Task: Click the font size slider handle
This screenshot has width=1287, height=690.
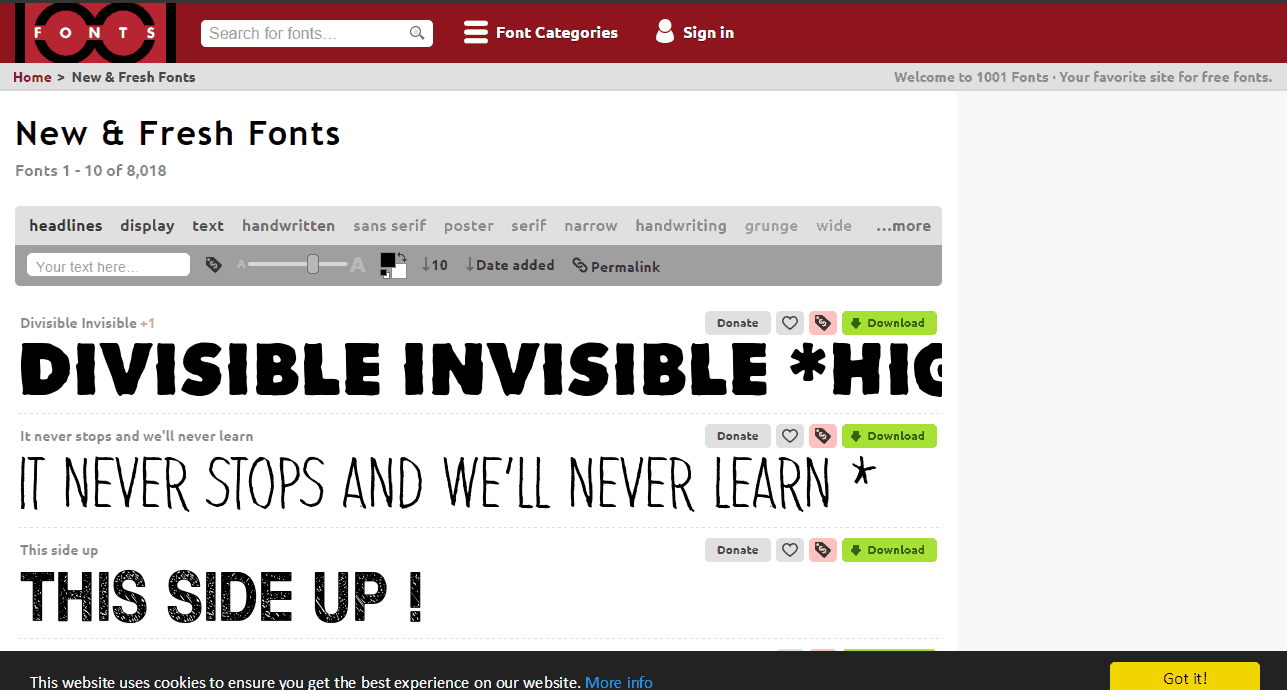Action: [x=313, y=264]
